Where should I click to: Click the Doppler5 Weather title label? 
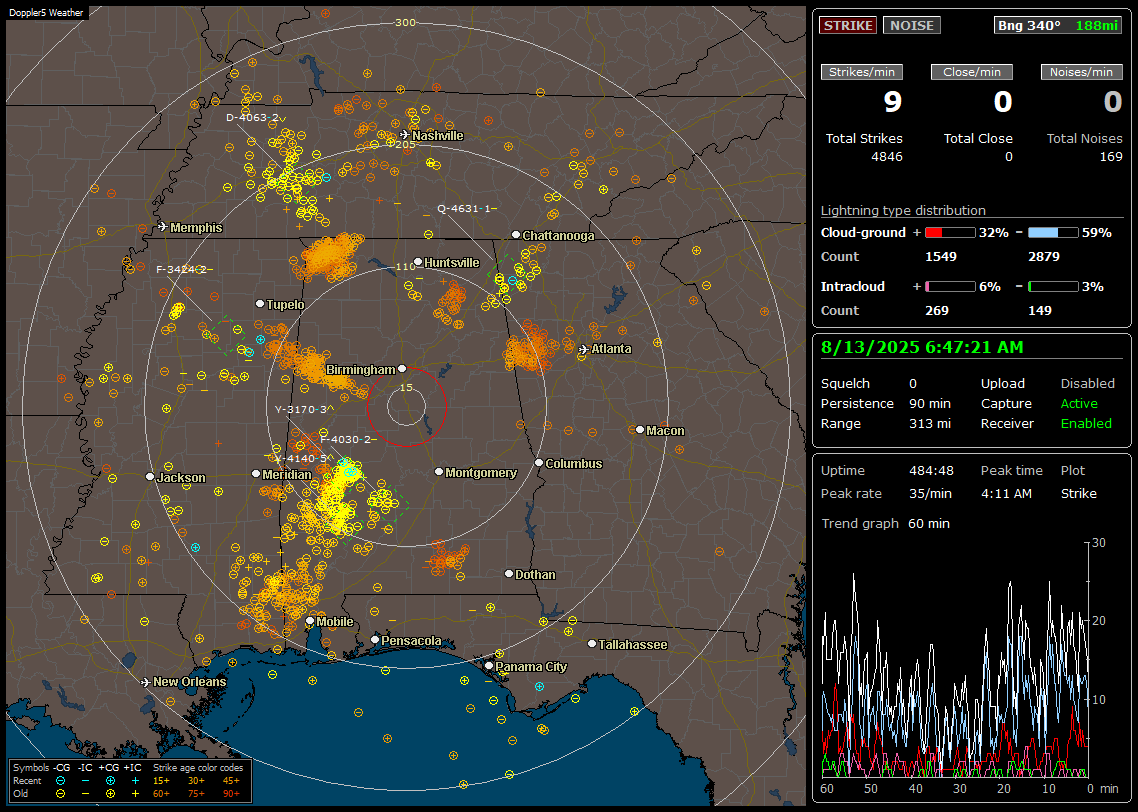[46, 12]
